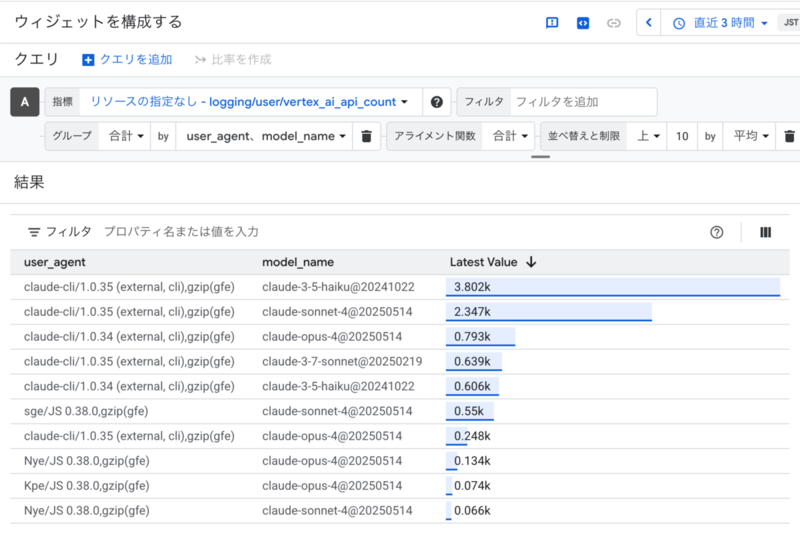This screenshot has width=800, height=533.
Task: Click value 0.248k cell
Action: [x=472, y=436]
